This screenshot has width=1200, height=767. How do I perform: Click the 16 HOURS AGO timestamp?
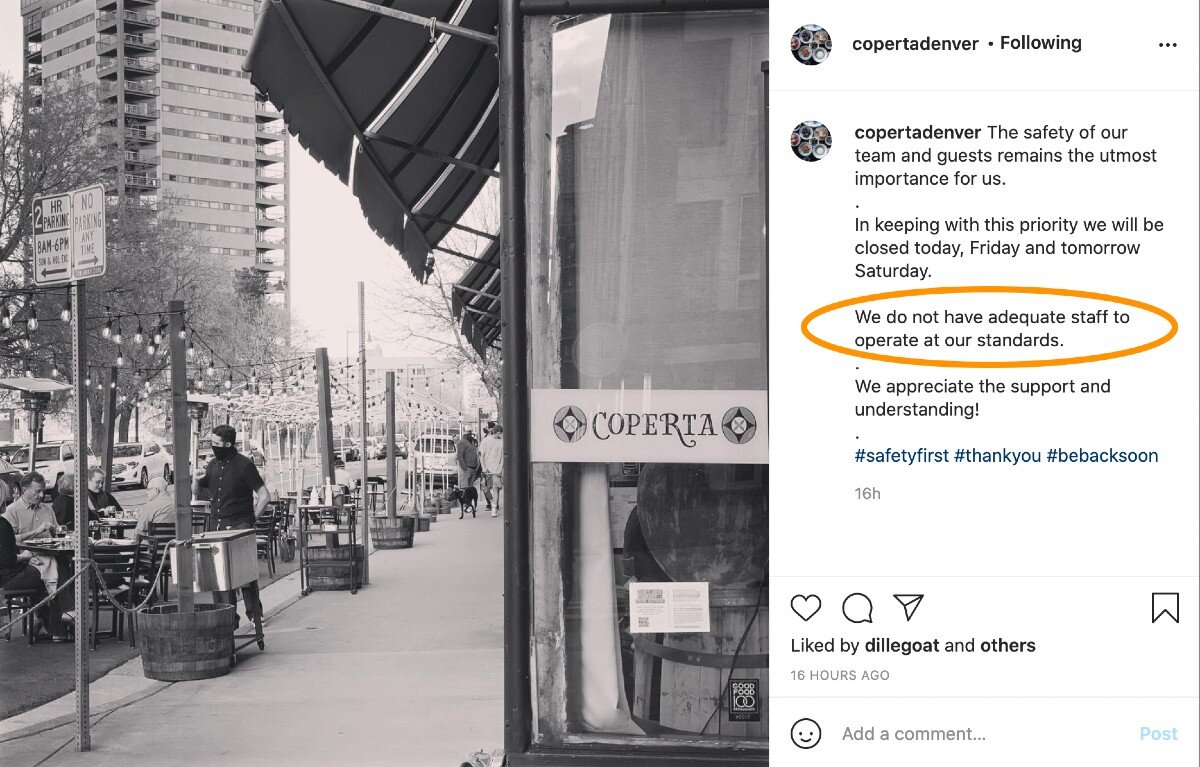840,676
